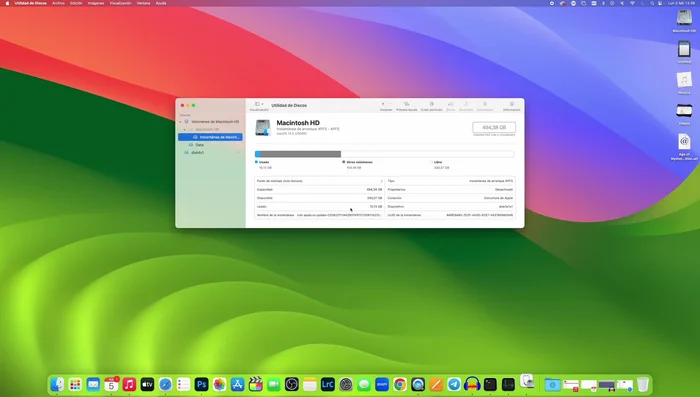Open Photos from the Dock
Image resolution: width=700 pixels, height=397 pixels.
click(220, 384)
